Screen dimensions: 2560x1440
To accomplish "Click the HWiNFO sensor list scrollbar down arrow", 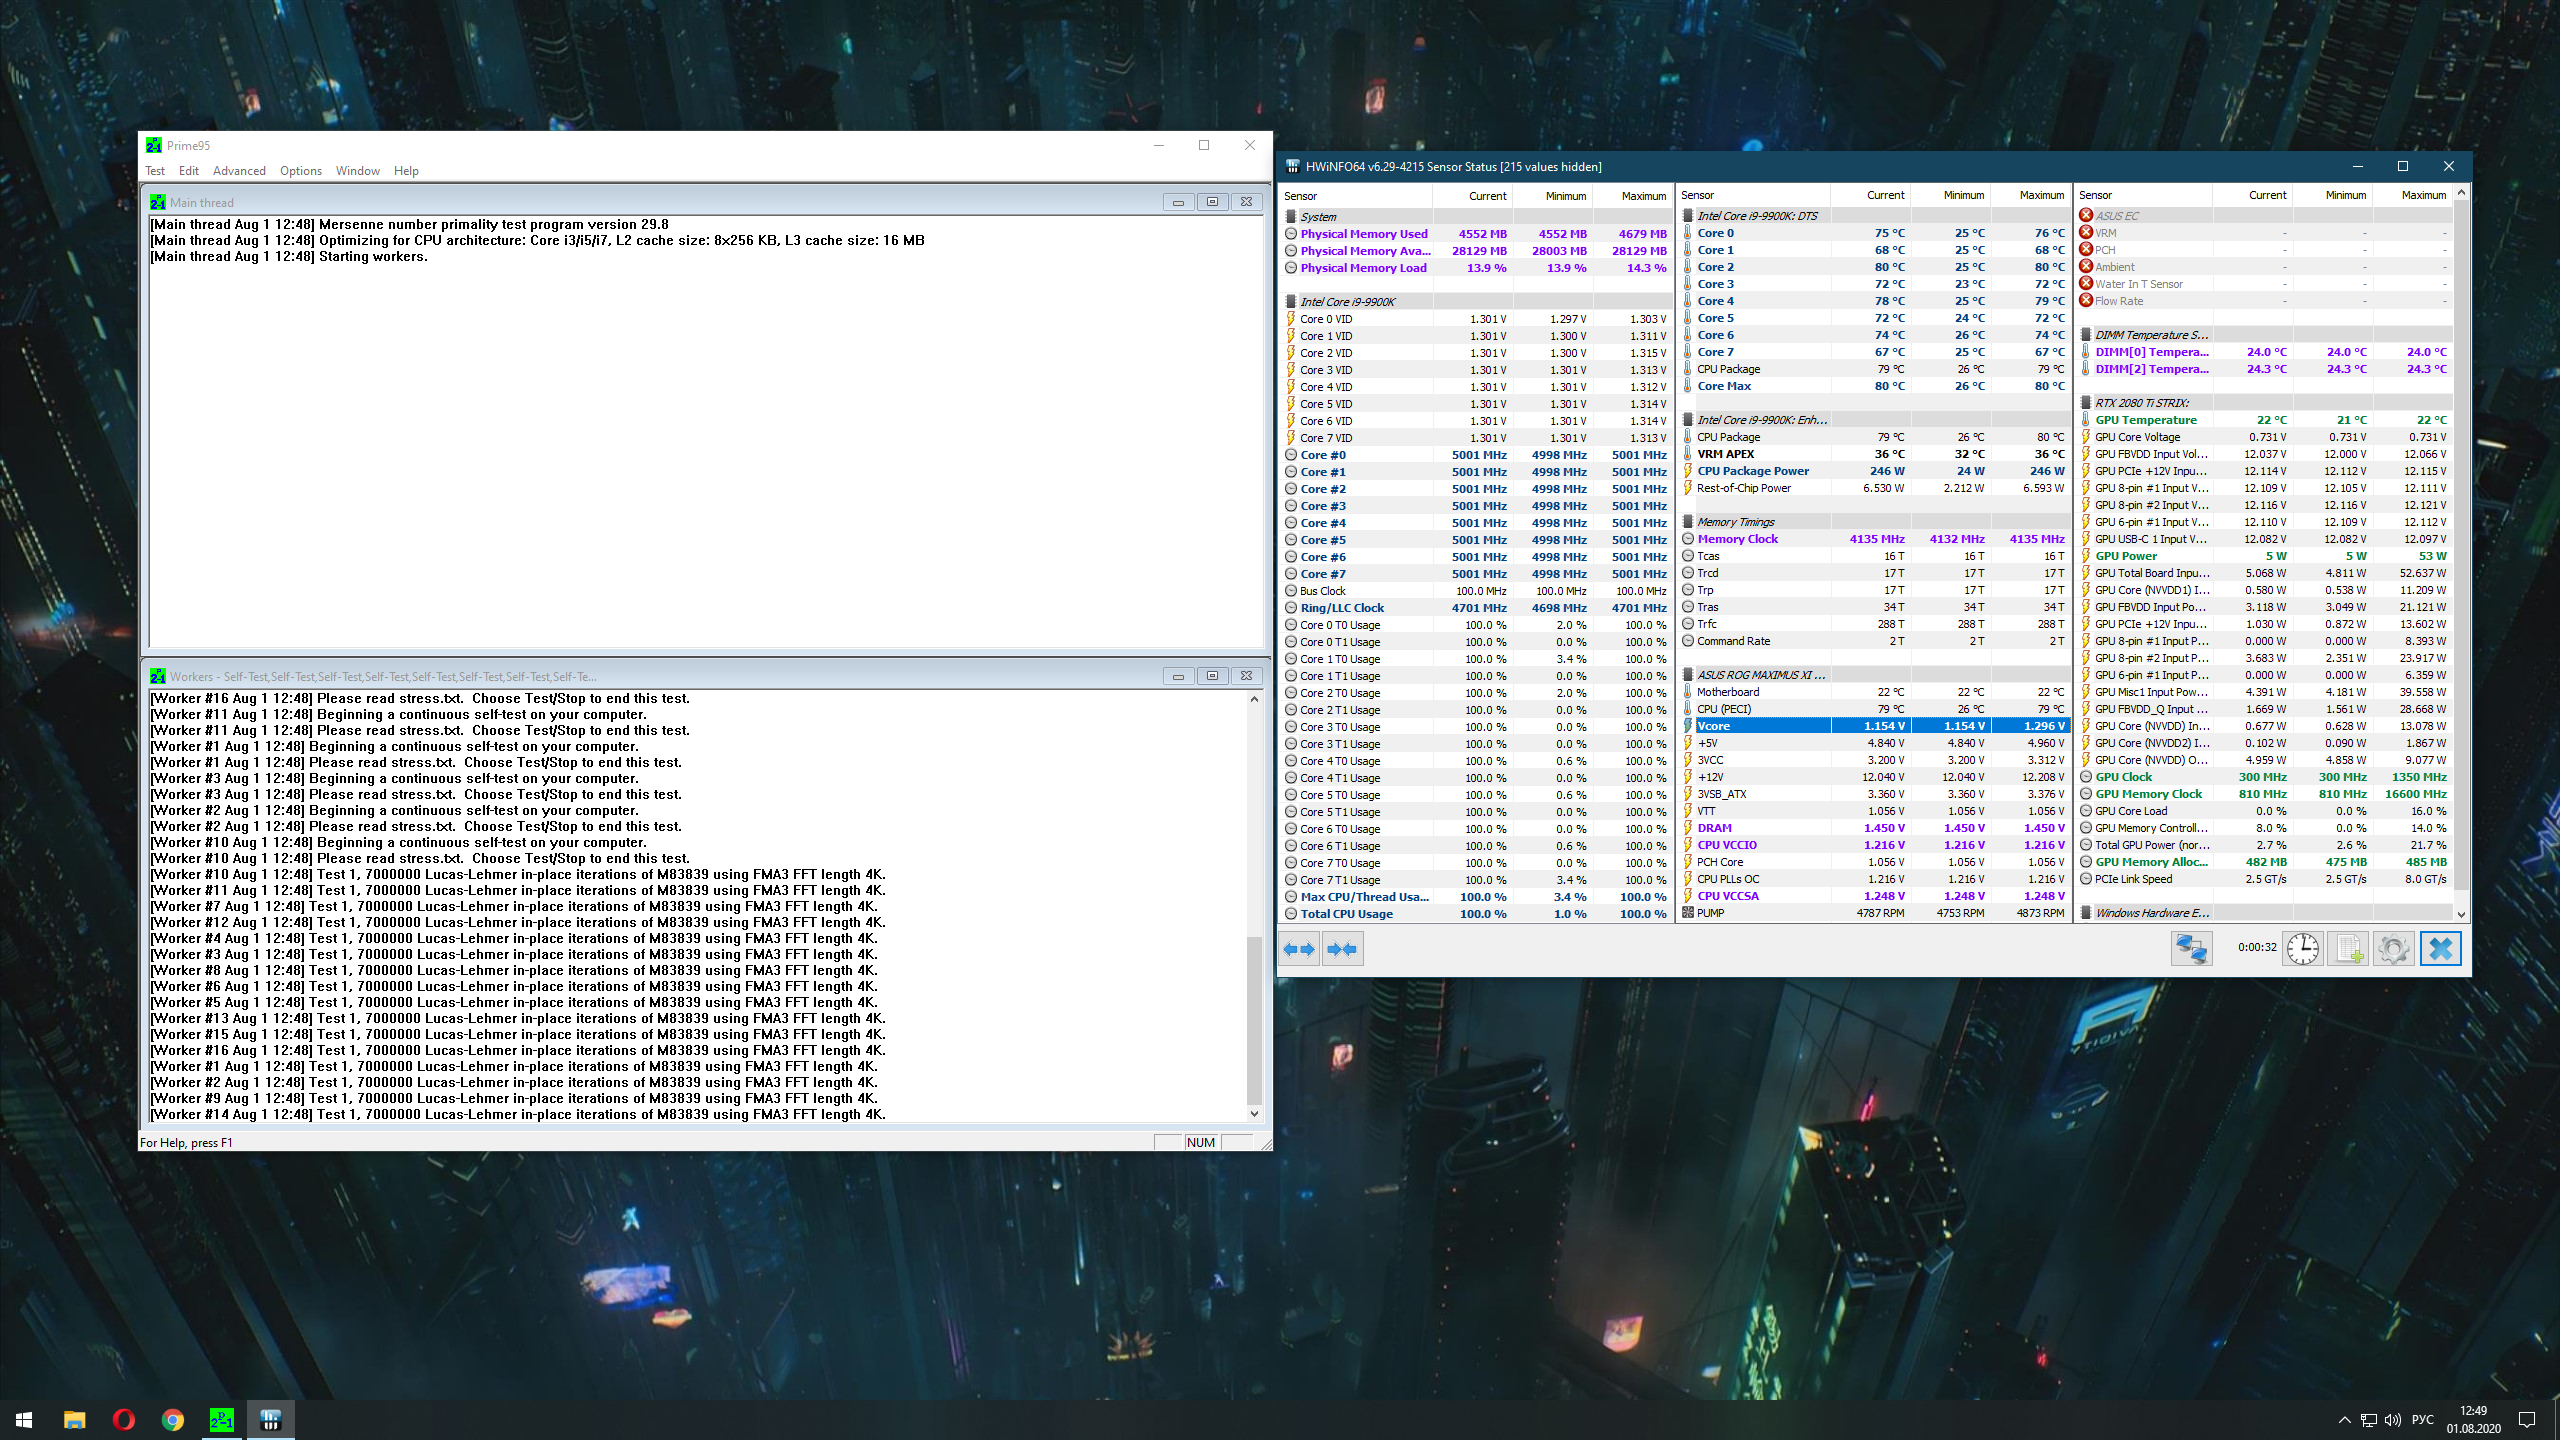I will [x=2461, y=913].
